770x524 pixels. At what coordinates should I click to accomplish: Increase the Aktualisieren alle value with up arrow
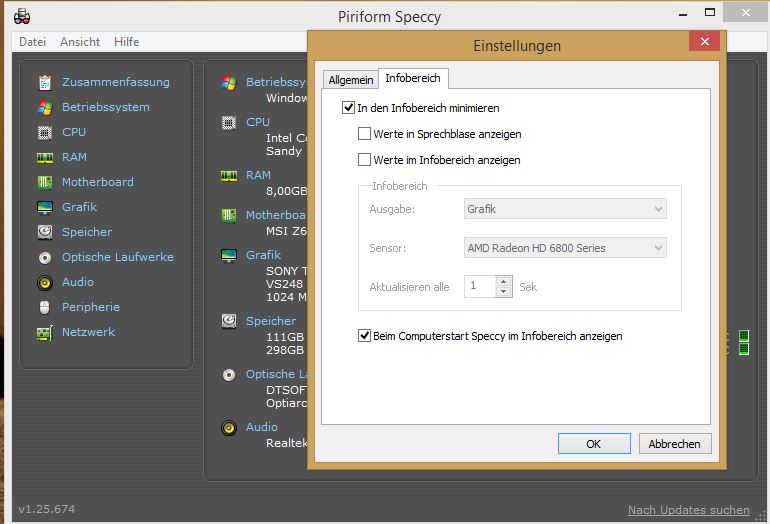pyautogui.click(x=504, y=282)
